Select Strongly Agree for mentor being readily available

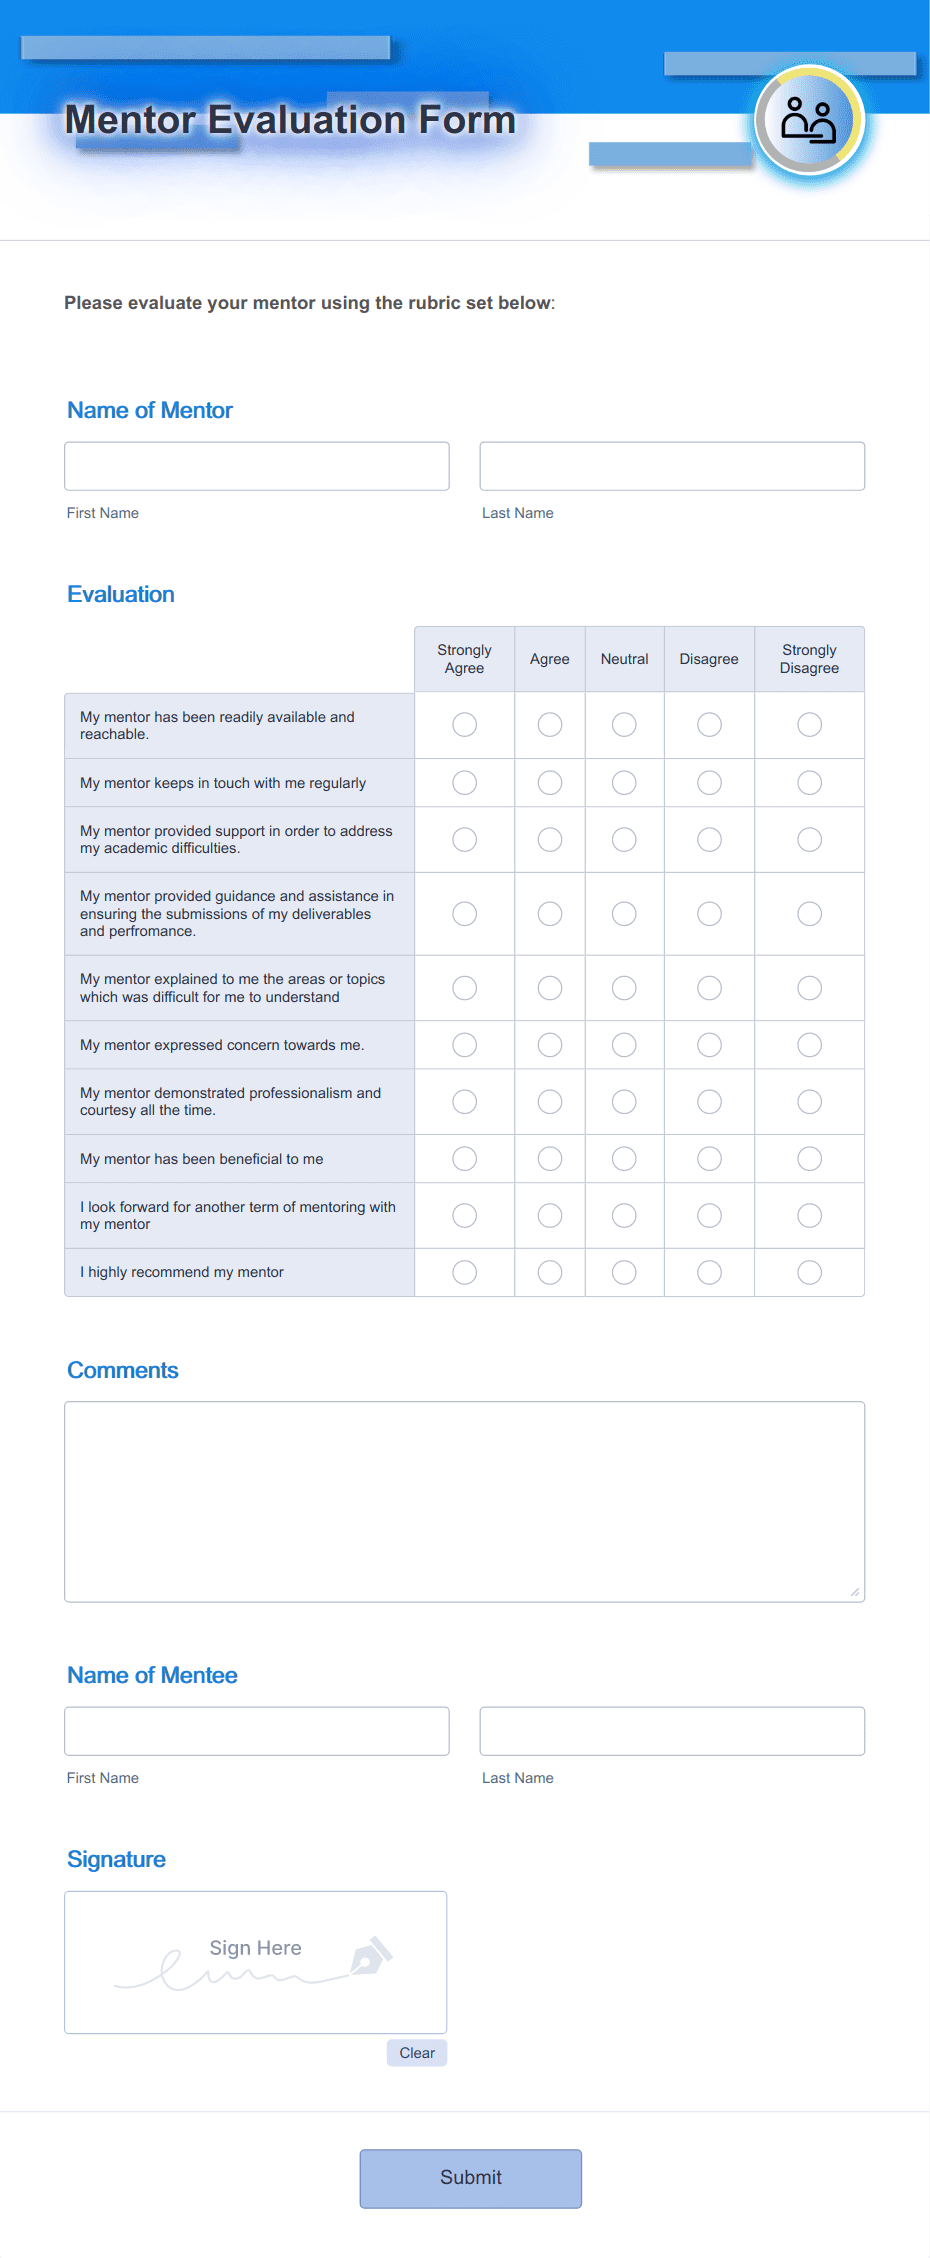(x=464, y=725)
